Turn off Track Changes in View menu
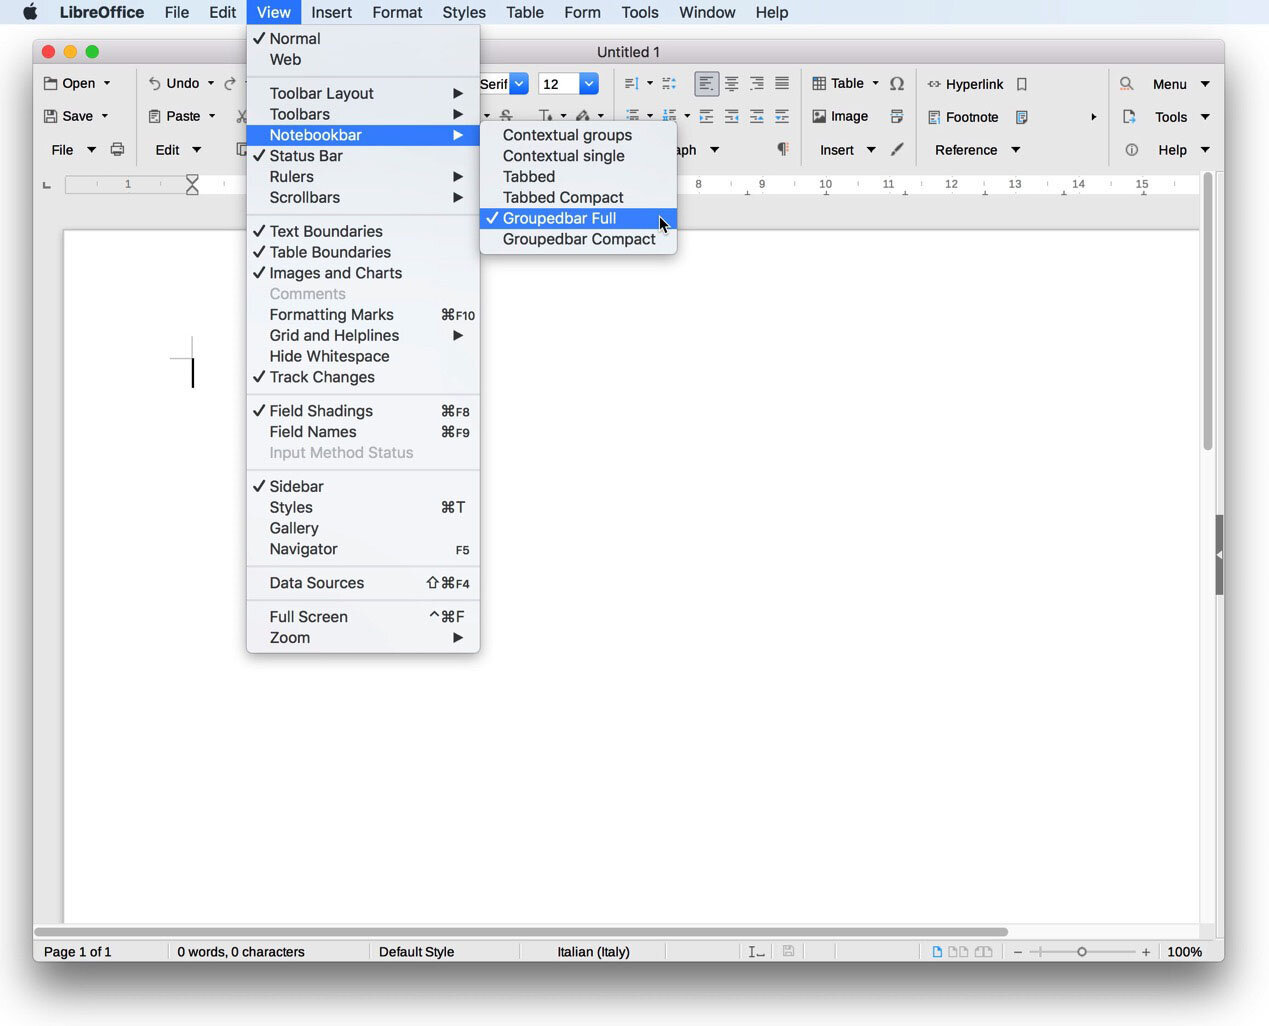1269x1026 pixels. pyautogui.click(x=321, y=377)
